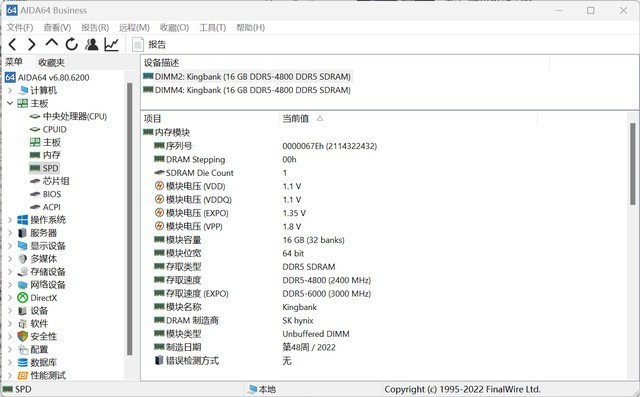Go forward with the right arrow toolbar icon
This screenshot has width=640, height=397.
31,44
